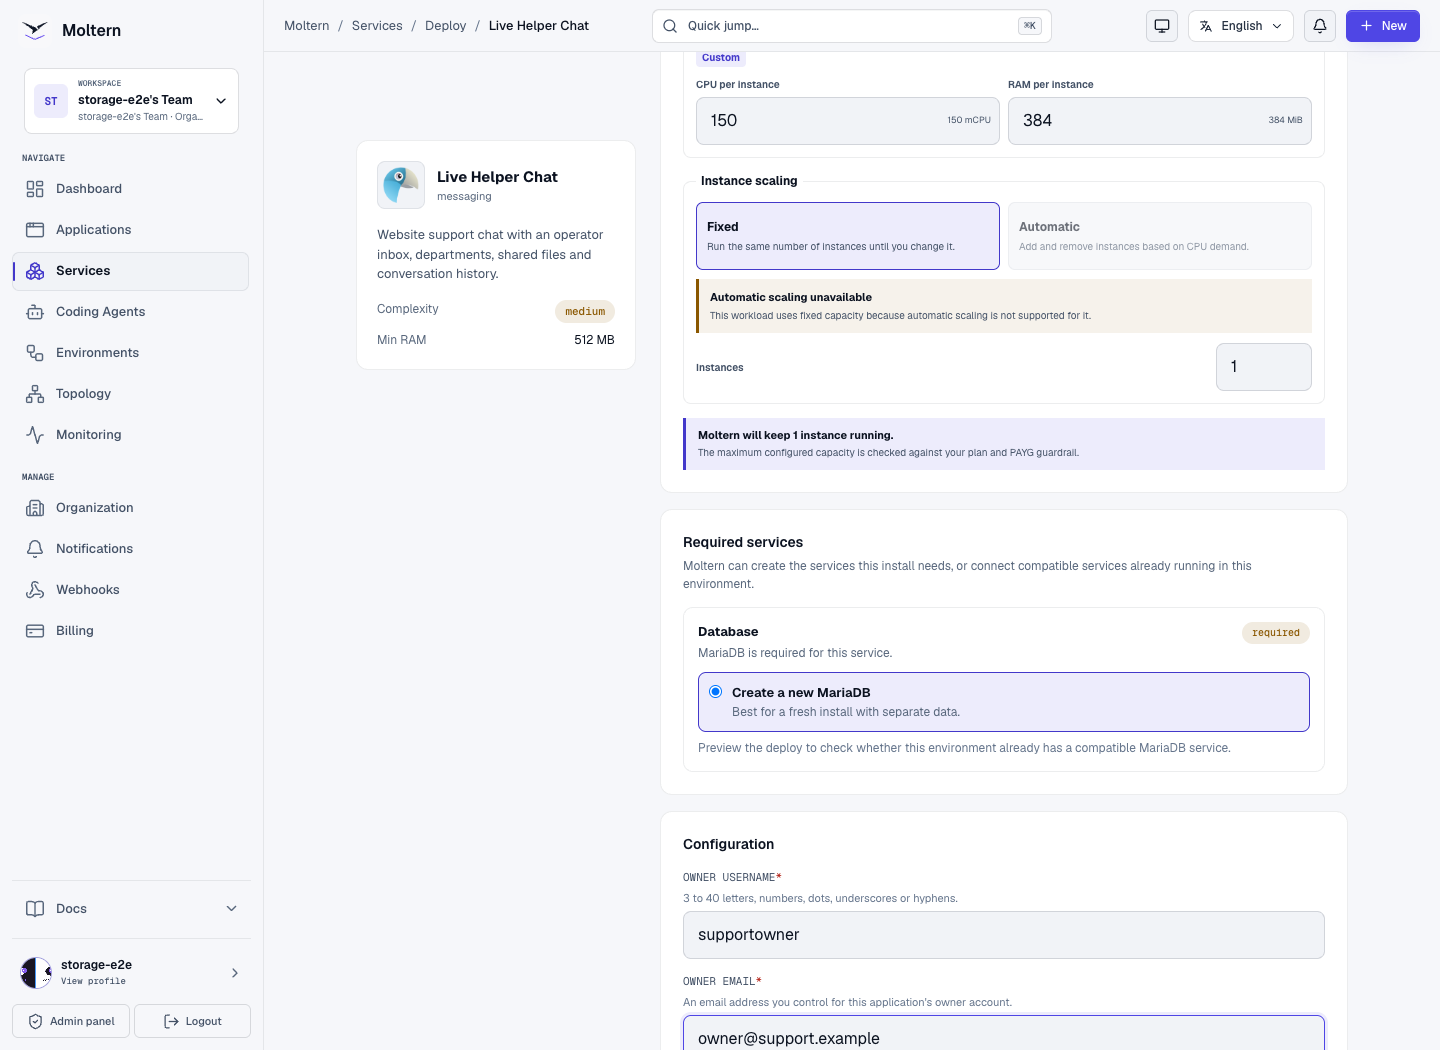This screenshot has height=1050, width=1440.
Task: Open the English language dropdown
Action: click(x=1241, y=26)
